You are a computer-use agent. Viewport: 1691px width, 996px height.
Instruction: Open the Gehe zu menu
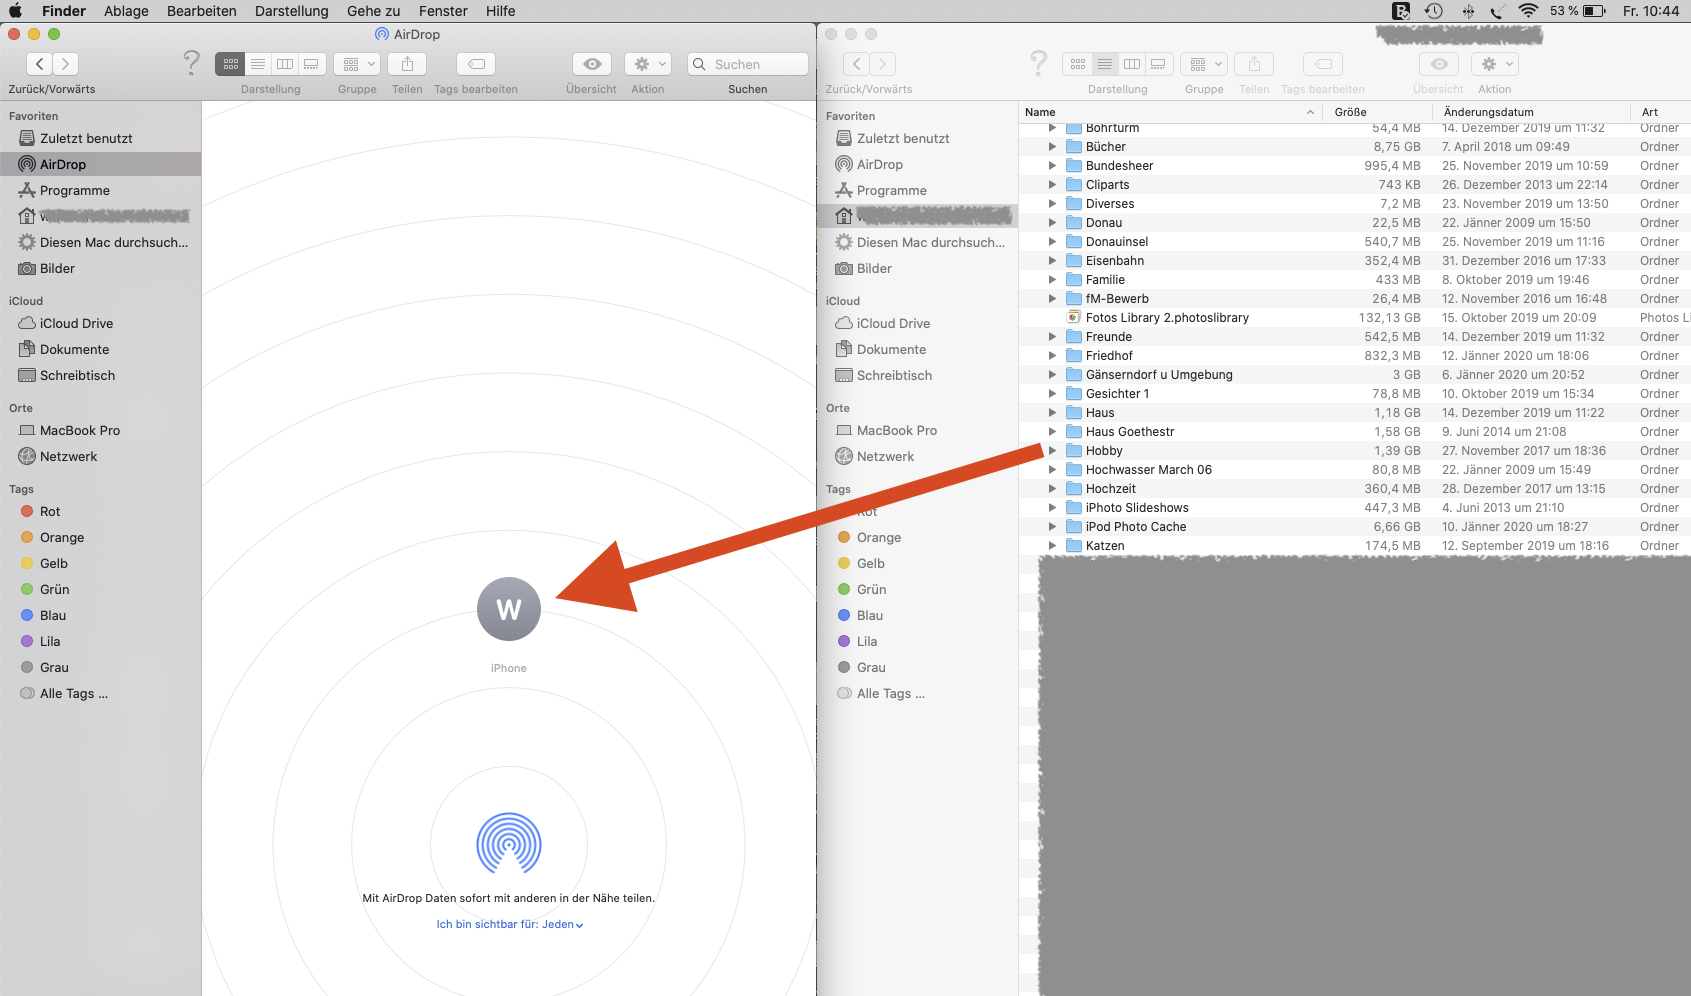coord(373,11)
